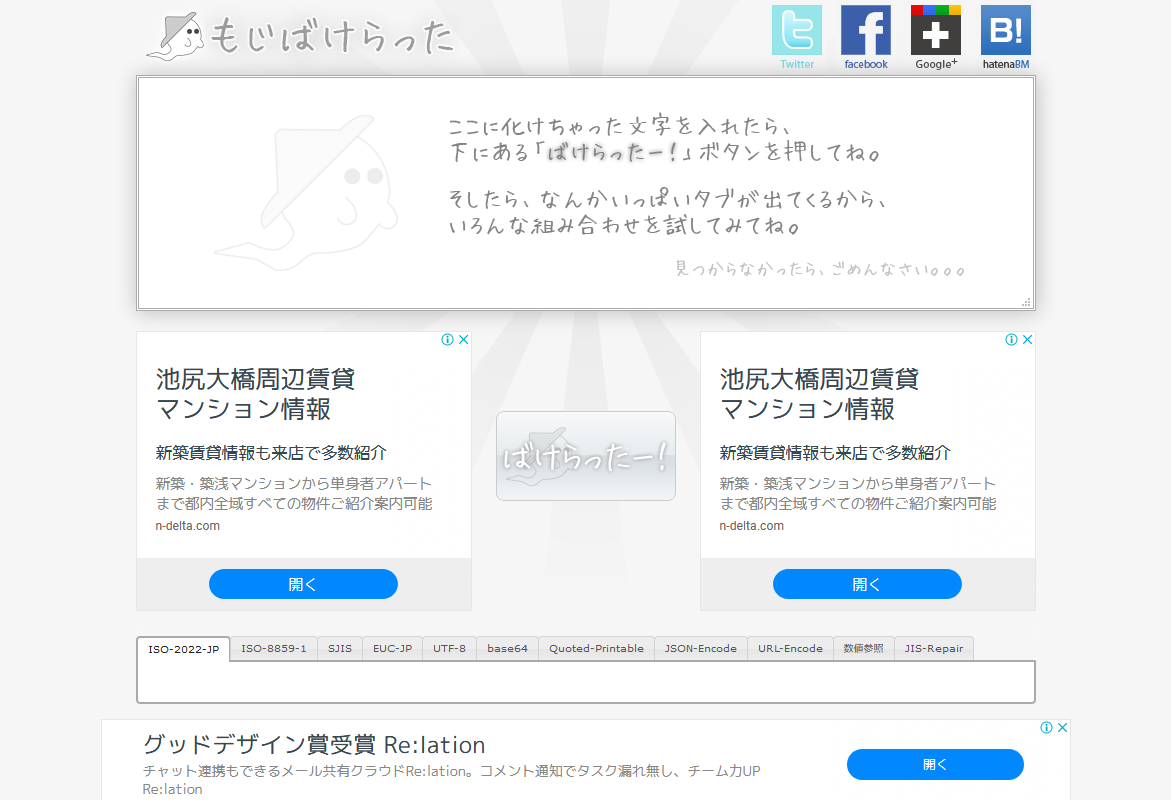Select the SJIS tab
Viewport: 1171px width, 800px height.
click(340, 649)
